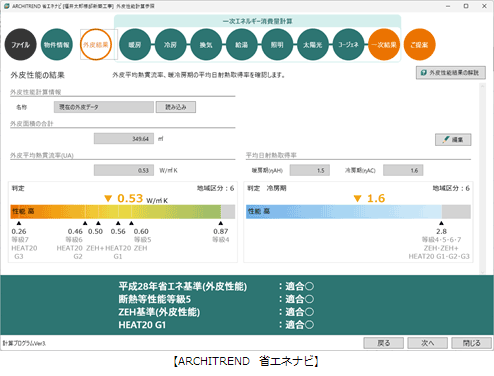The image size is (494, 376).
Task: Open the 太陽光 step circle
Action: click(313, 44)
